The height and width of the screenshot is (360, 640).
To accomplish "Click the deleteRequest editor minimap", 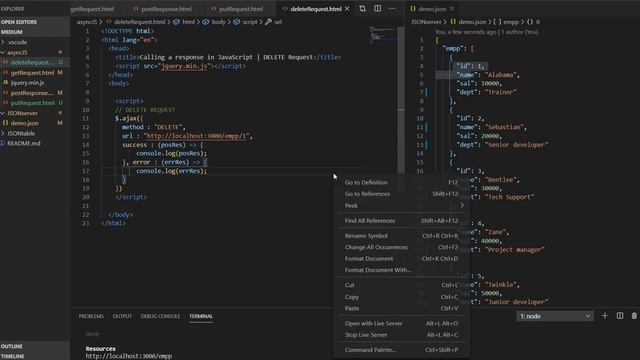I will pyautogui.click(x=382, y=35).
